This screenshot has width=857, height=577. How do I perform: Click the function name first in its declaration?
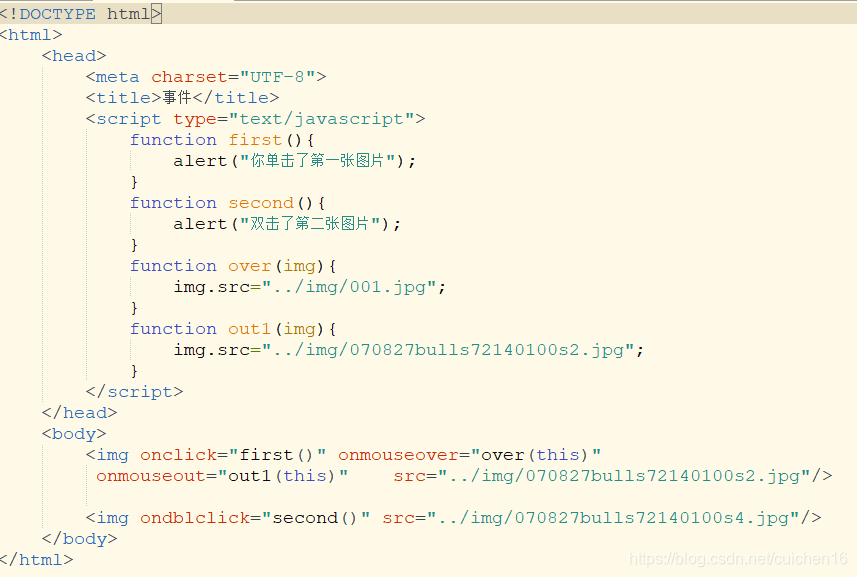pos(255,140)
